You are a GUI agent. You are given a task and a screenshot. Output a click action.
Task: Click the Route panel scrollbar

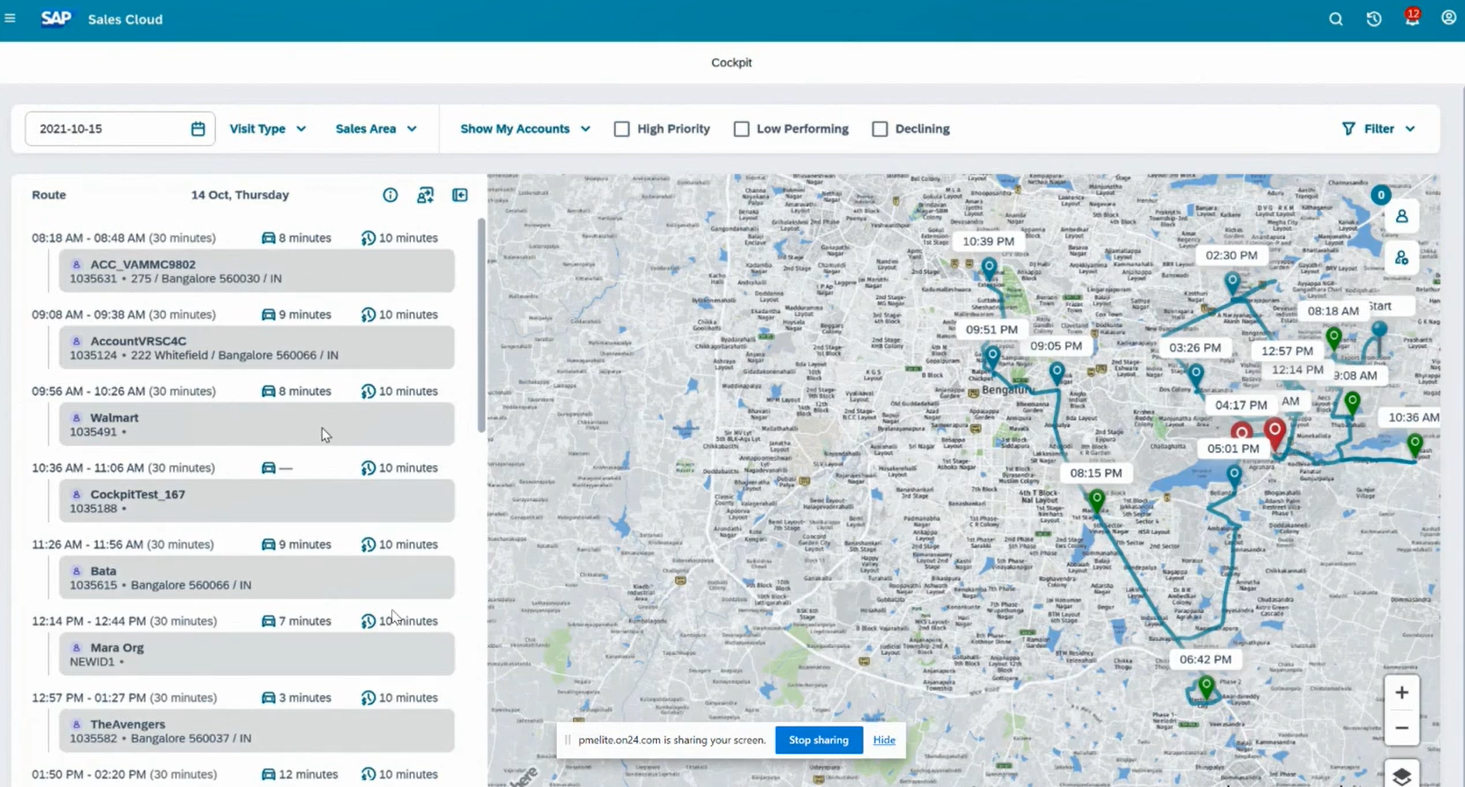coord(481,325)
